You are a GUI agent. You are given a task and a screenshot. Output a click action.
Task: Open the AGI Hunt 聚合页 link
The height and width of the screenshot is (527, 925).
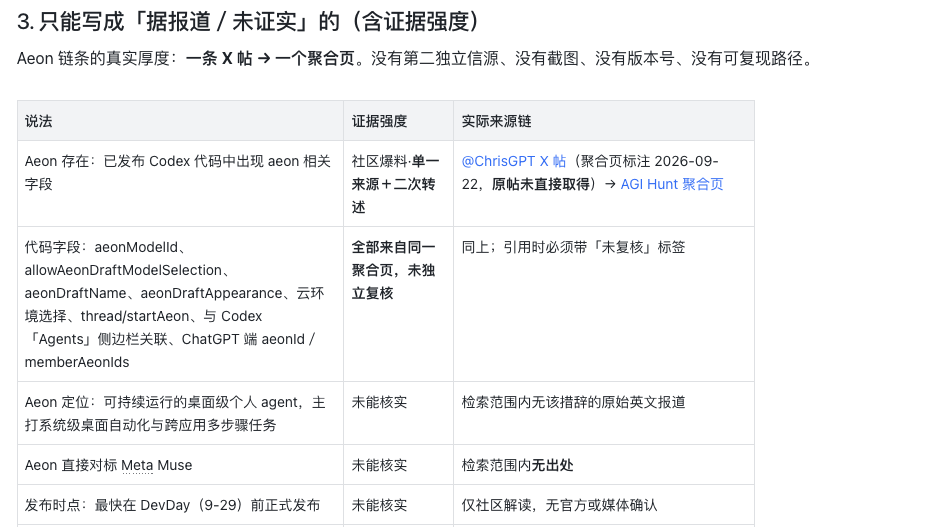point(672,184)
